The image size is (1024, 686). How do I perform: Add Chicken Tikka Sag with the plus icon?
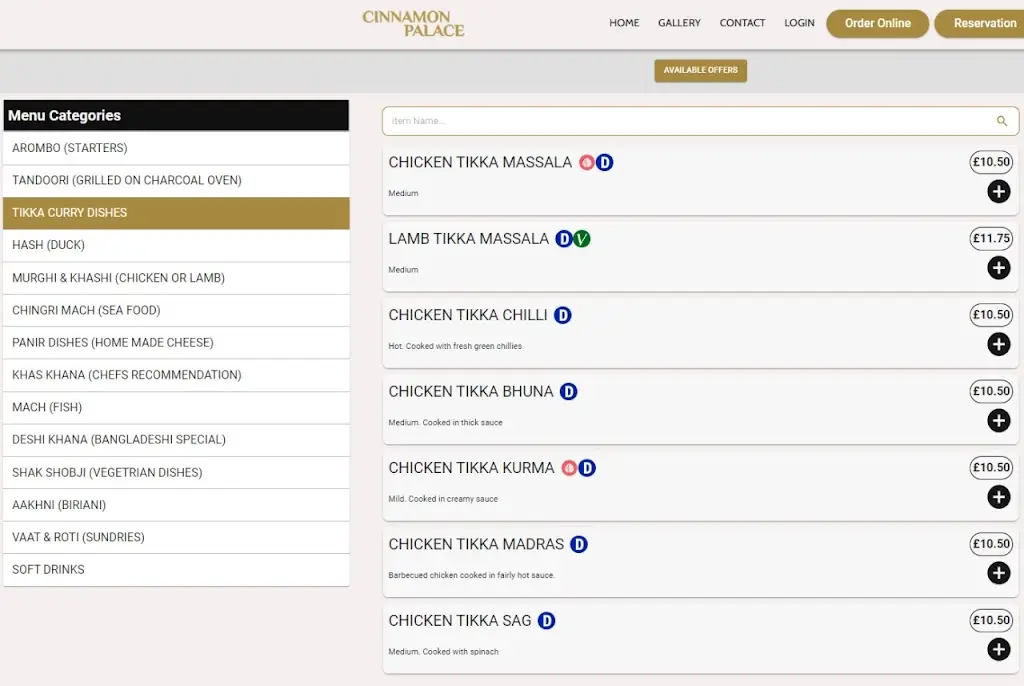point(998,650)
